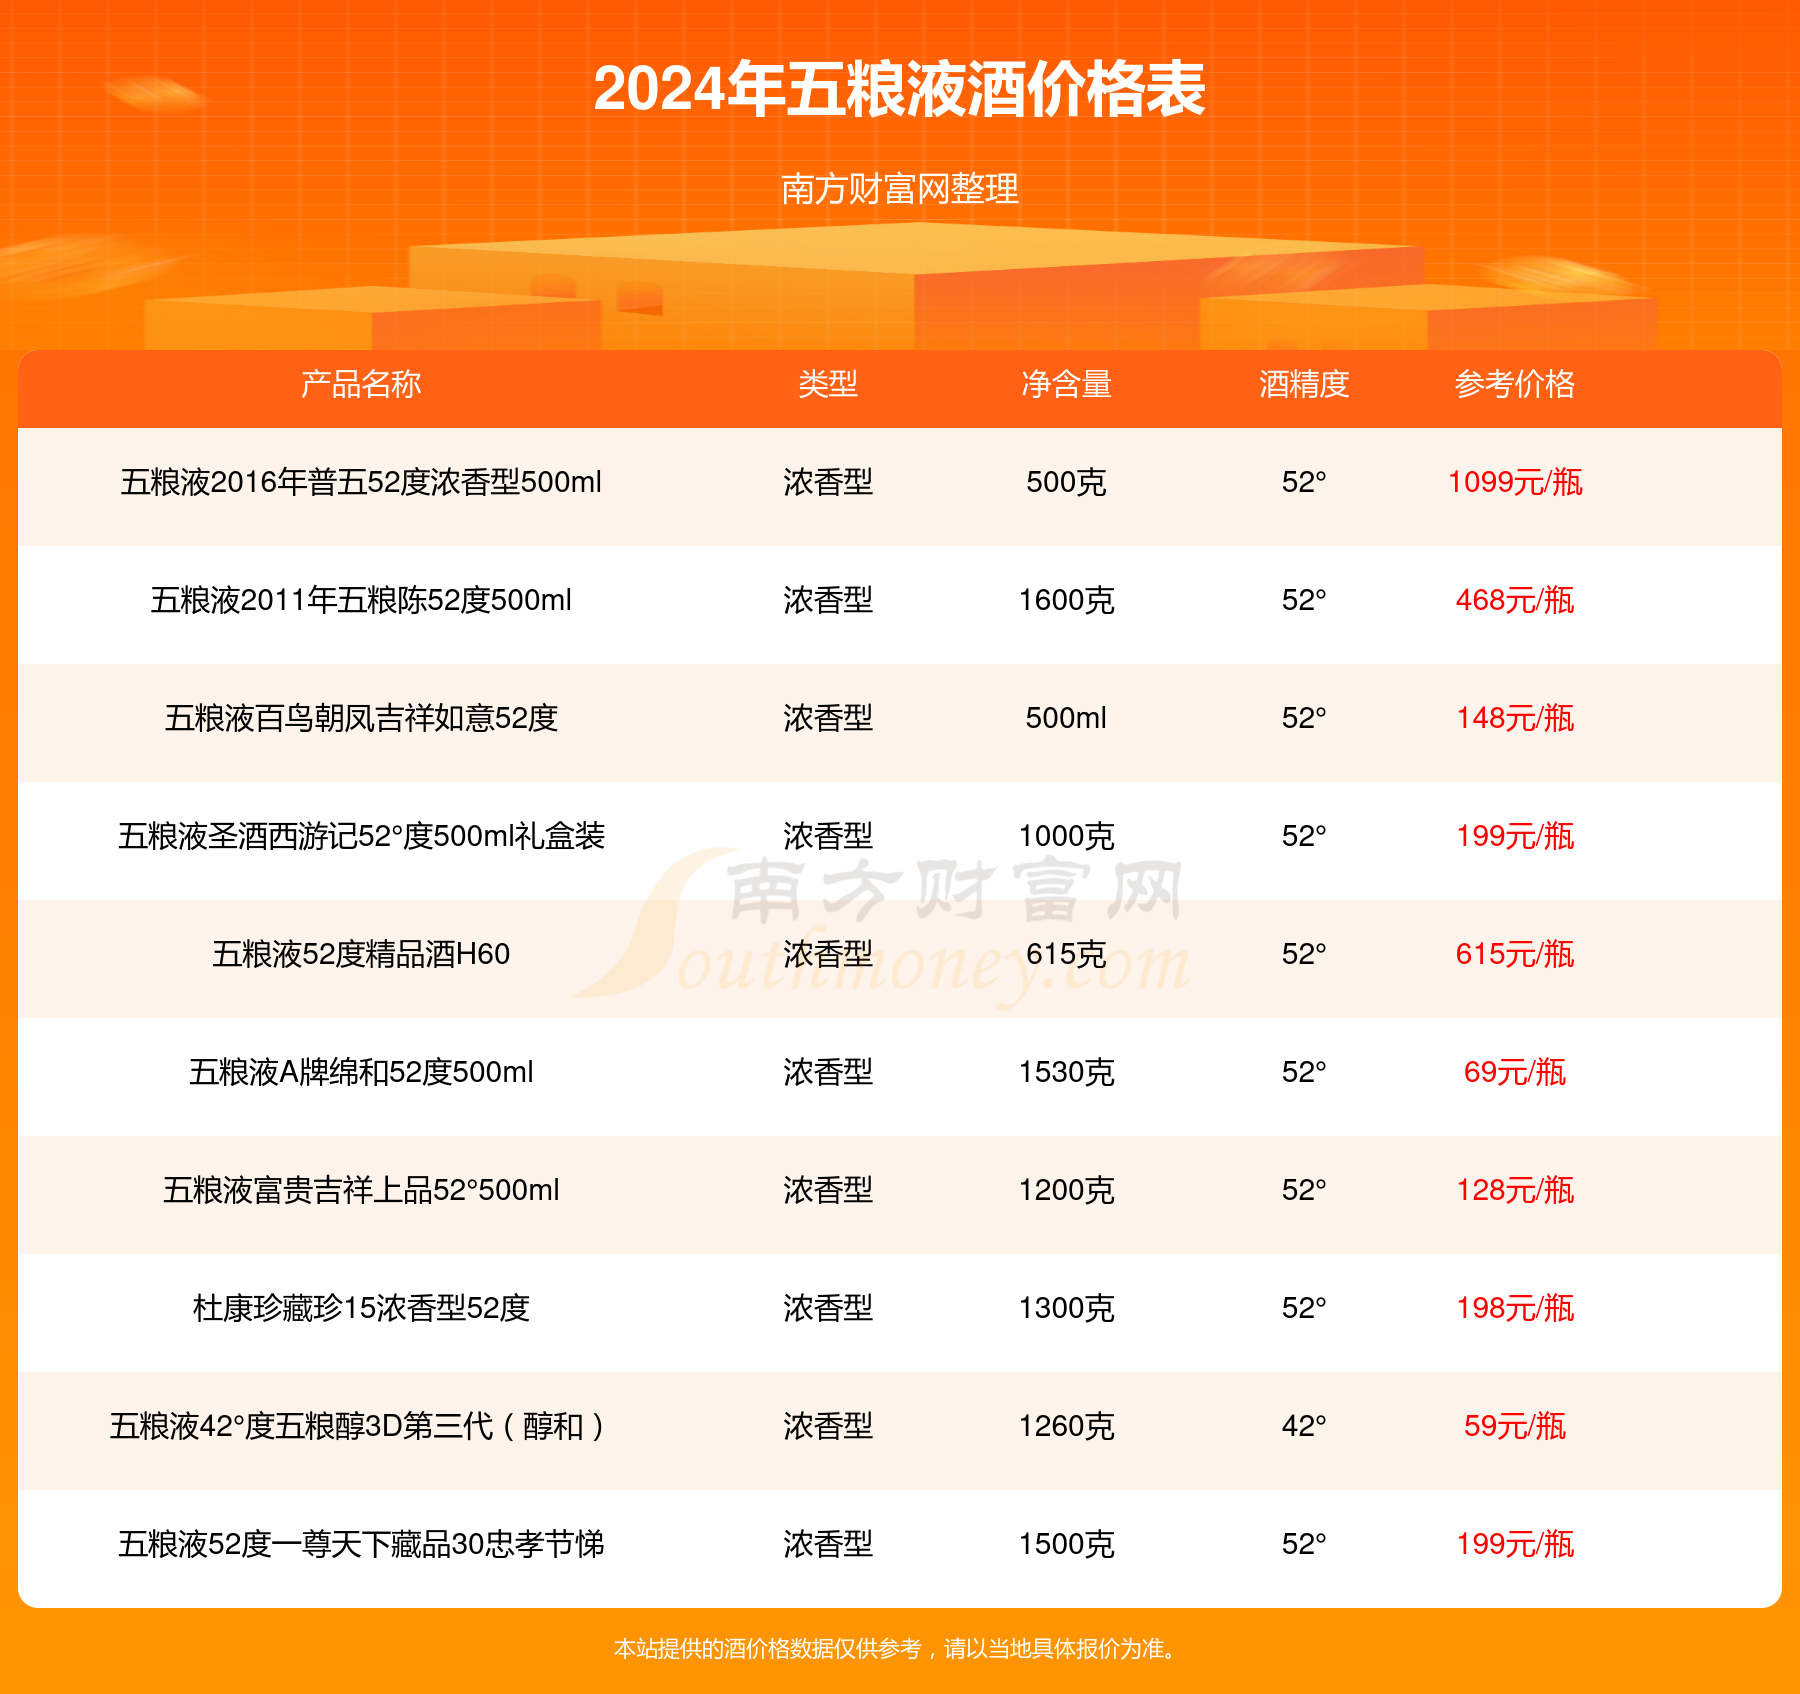Click the 净含量 column header
The height and width of the screenshot is (1694, 1800).
coord(1066,384)
